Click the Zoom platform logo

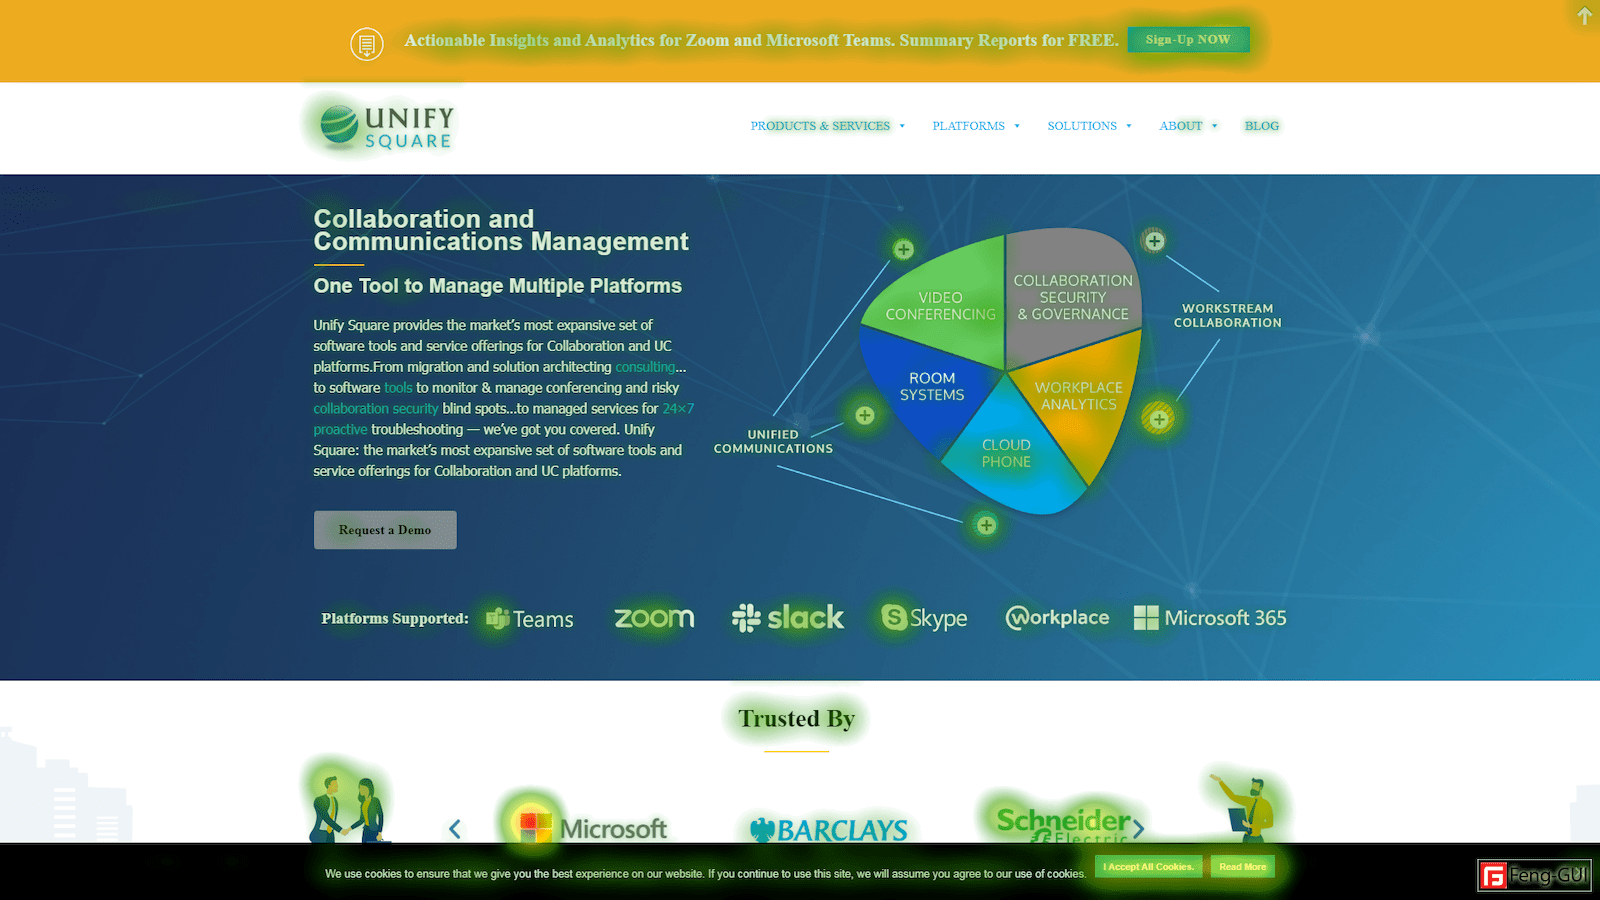654,618
